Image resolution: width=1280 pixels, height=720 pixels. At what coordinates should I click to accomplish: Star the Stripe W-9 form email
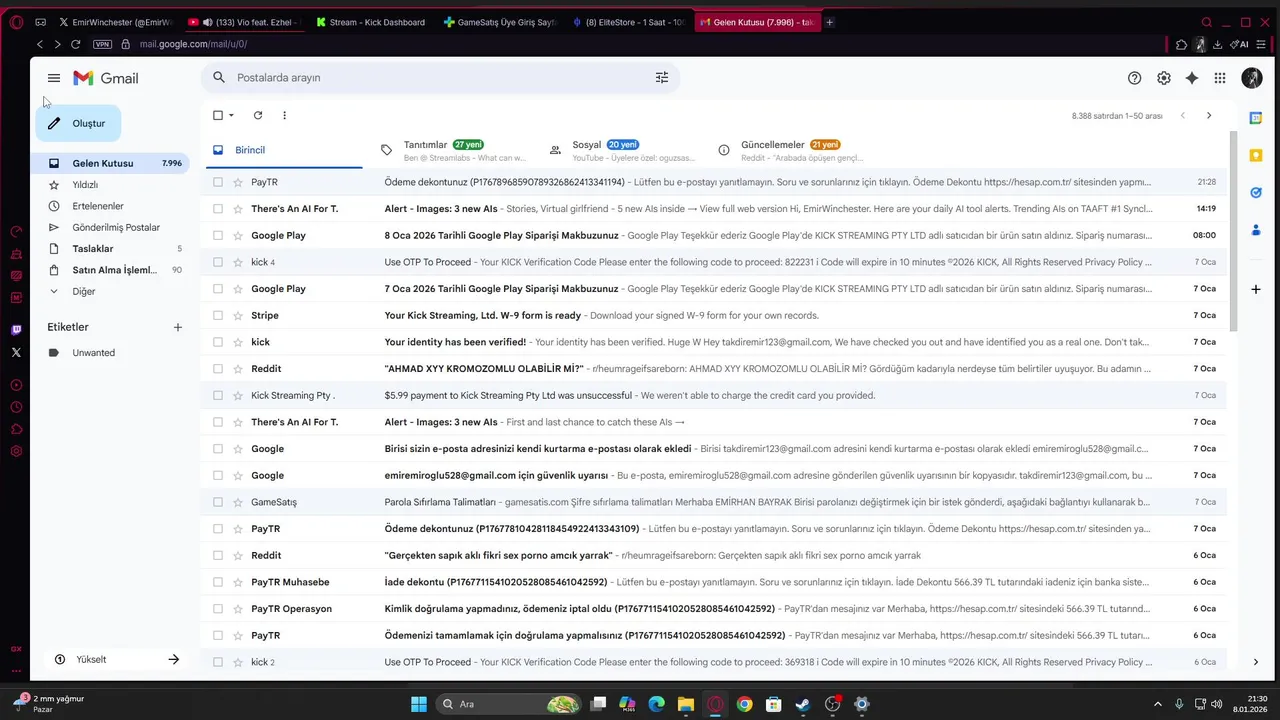pos(238,315)
